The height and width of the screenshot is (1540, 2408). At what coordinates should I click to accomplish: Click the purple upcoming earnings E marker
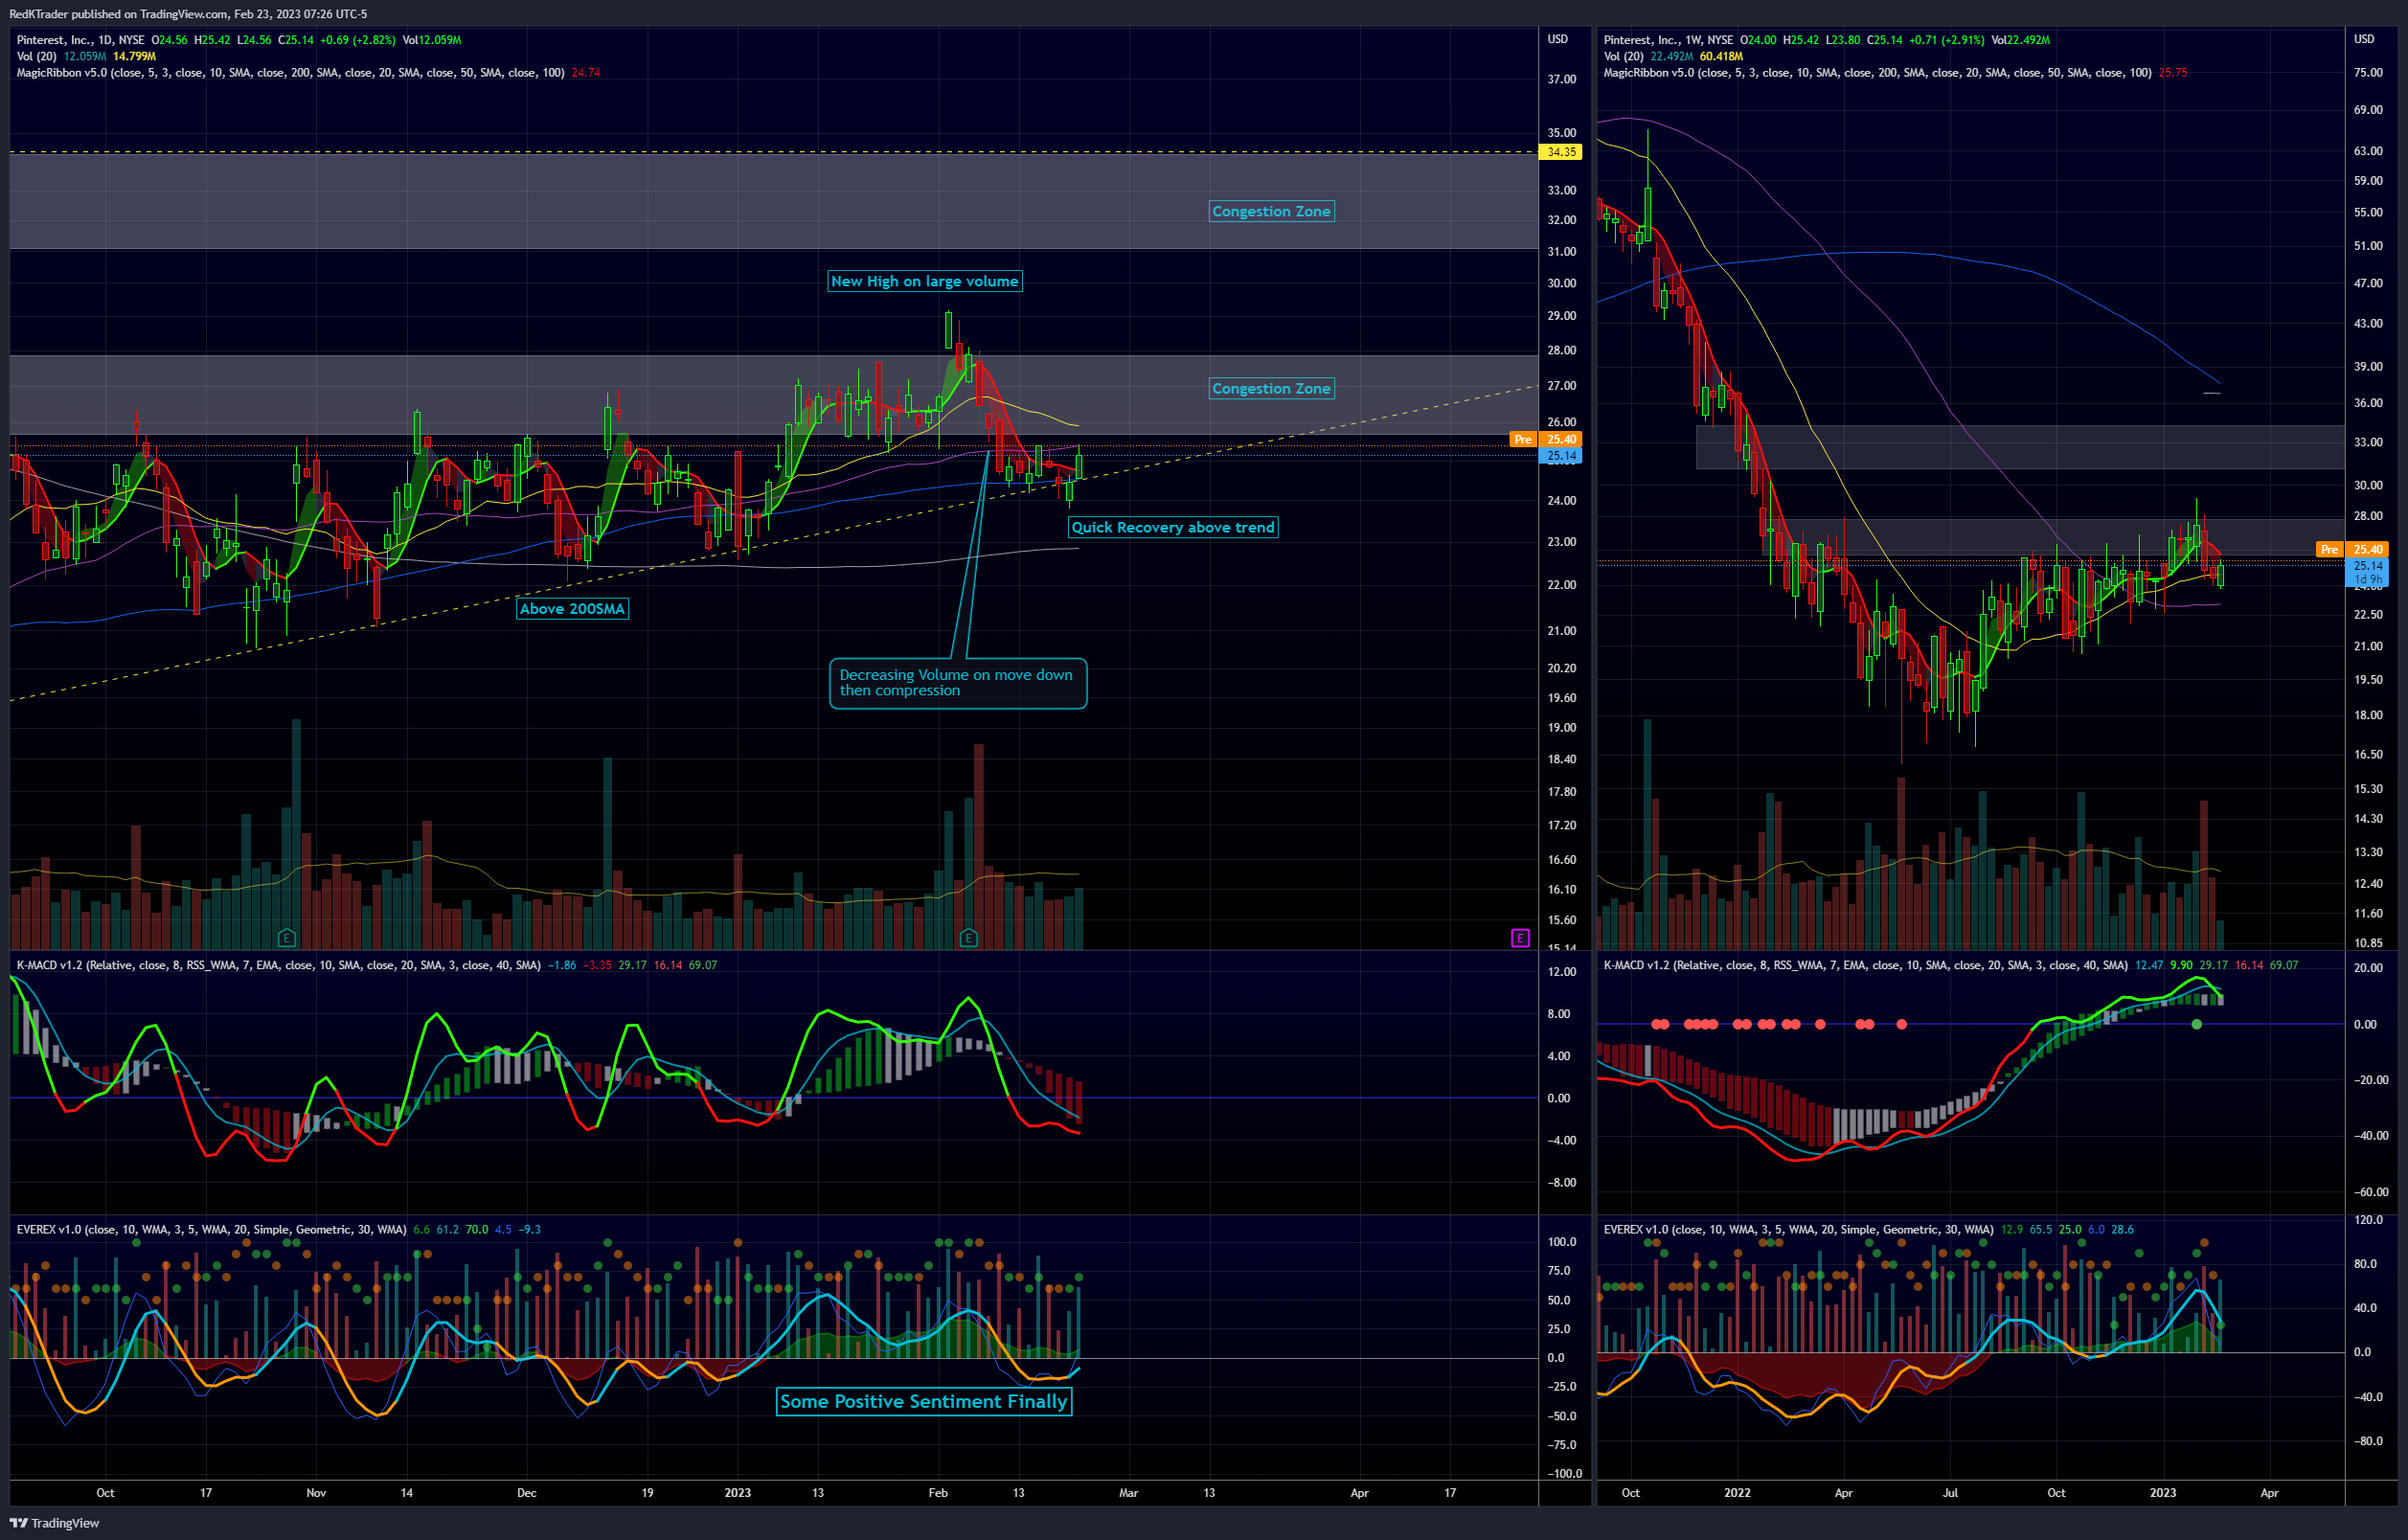pos(1520,937)
